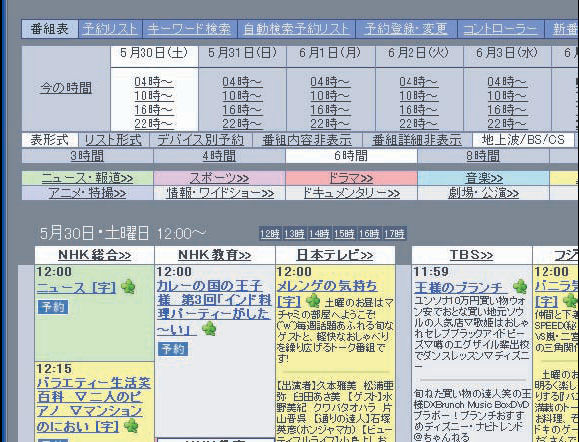The width and height of the screenshot is (579, 442).
Task: Click 予約 button under ニュース at 12:00
Action: 53,307
